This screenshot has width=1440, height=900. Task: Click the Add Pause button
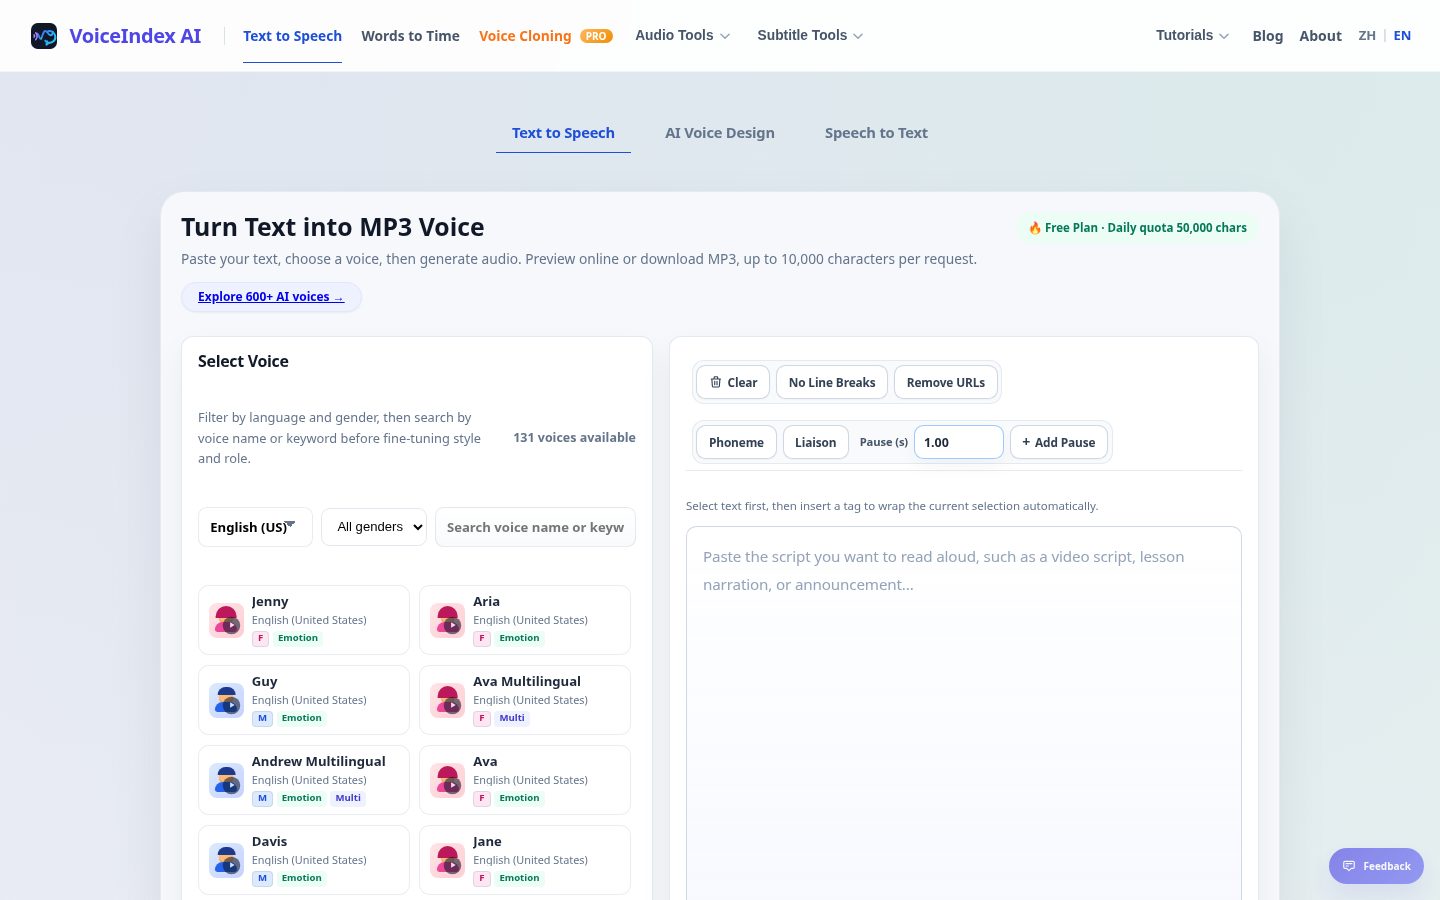(x=1059, y=442)
